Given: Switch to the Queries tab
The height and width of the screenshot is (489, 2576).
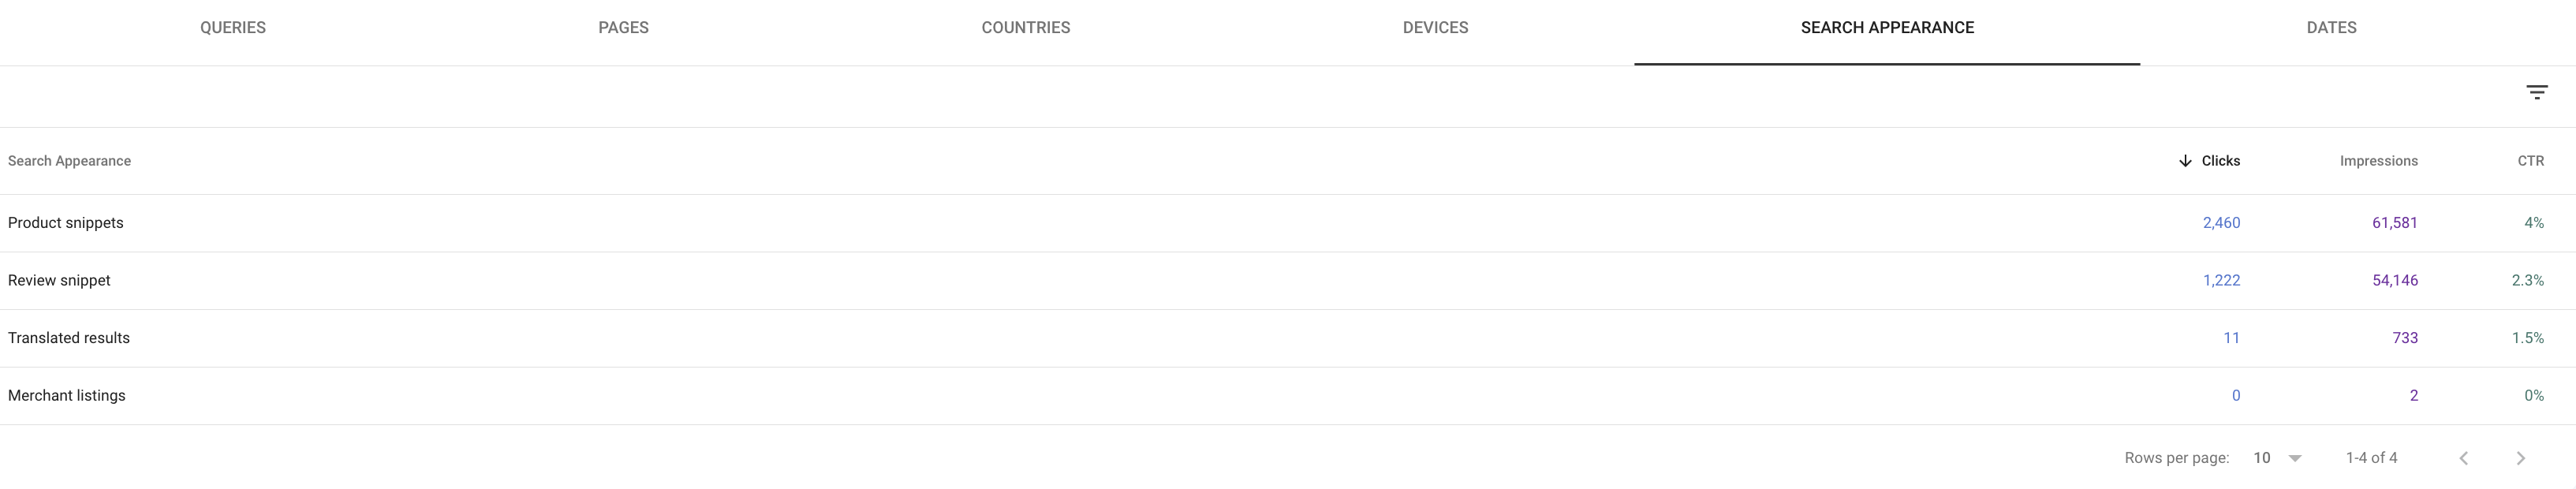Looking at the screenshot, I should tap(233, 28).
